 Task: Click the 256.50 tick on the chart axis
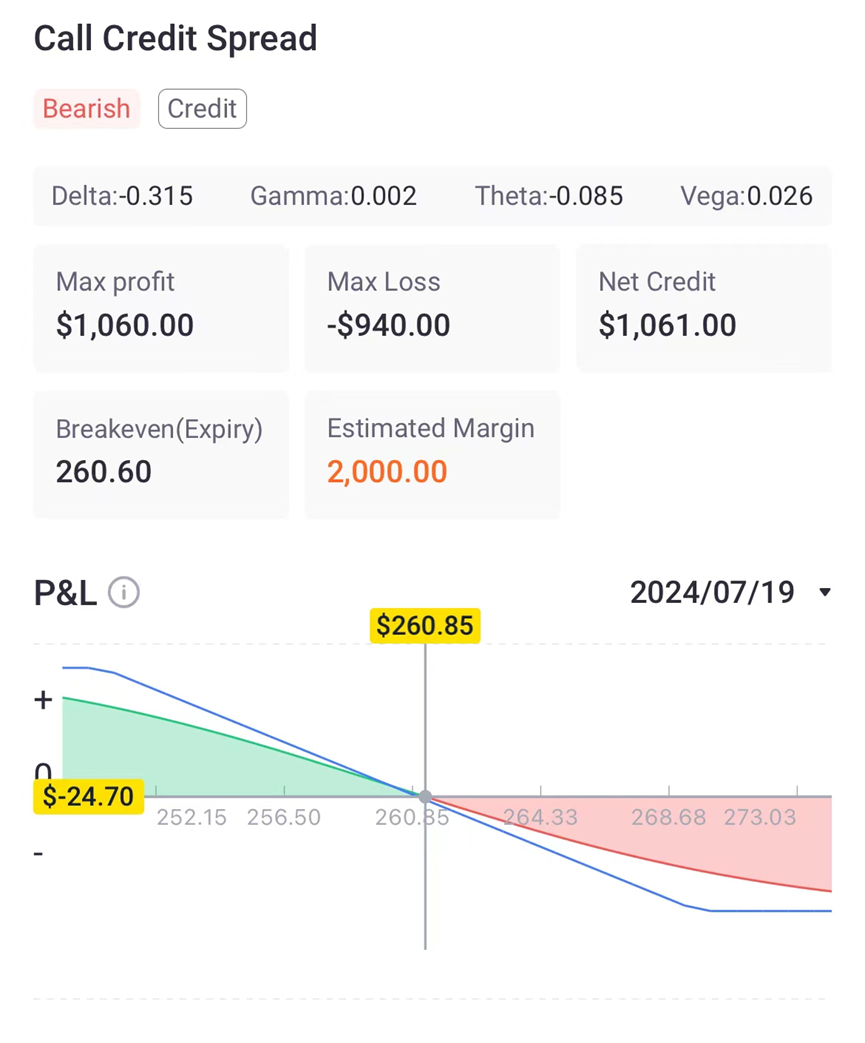click(x=284, y=817)
